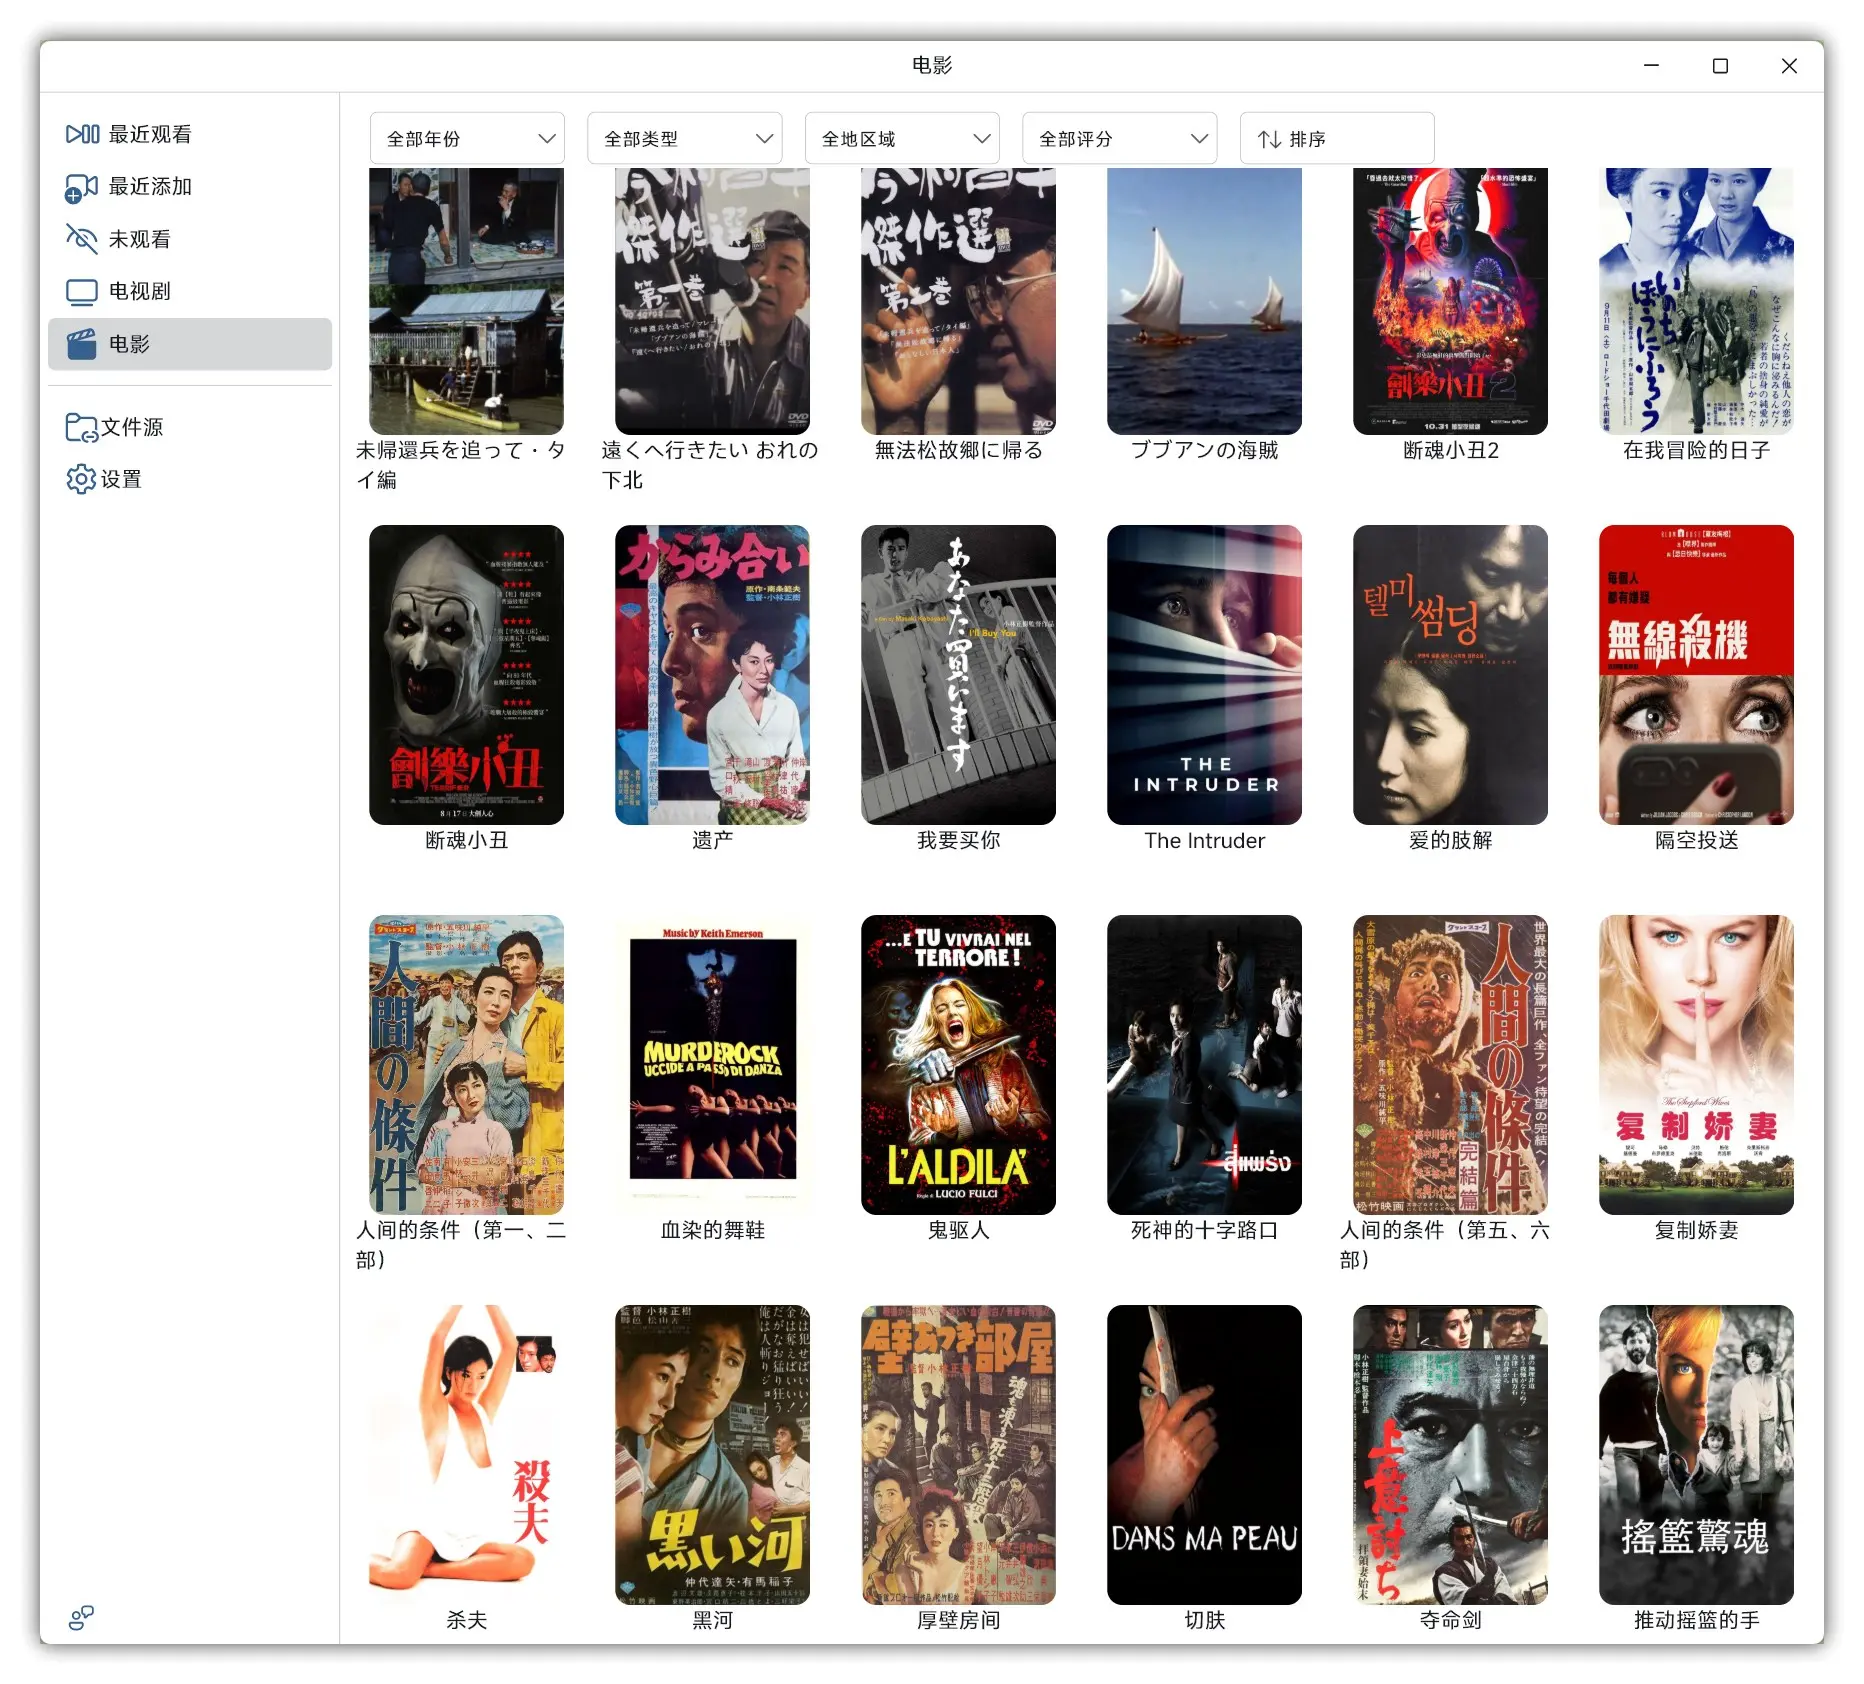Expand the 全部评分 rating dropdown
This screenshot has height=1684, width=1864.
pos(1120,139)
